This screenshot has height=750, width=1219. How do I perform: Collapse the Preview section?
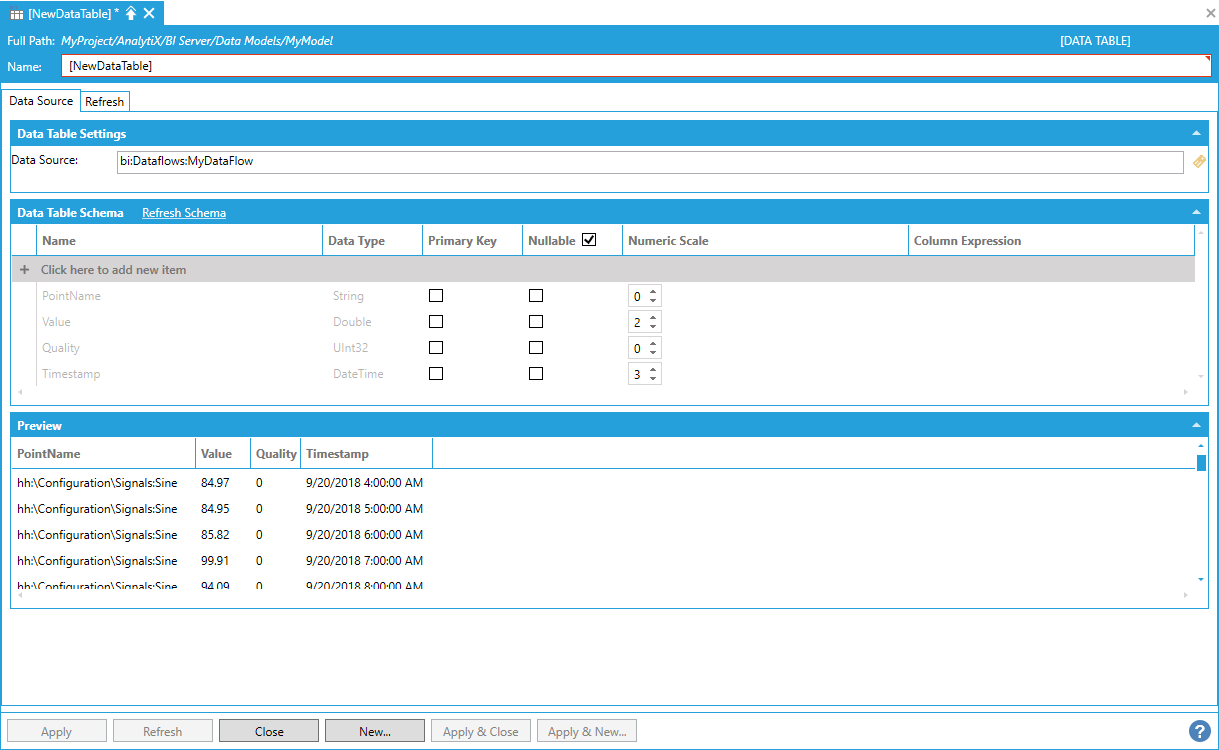(1195, 425)
